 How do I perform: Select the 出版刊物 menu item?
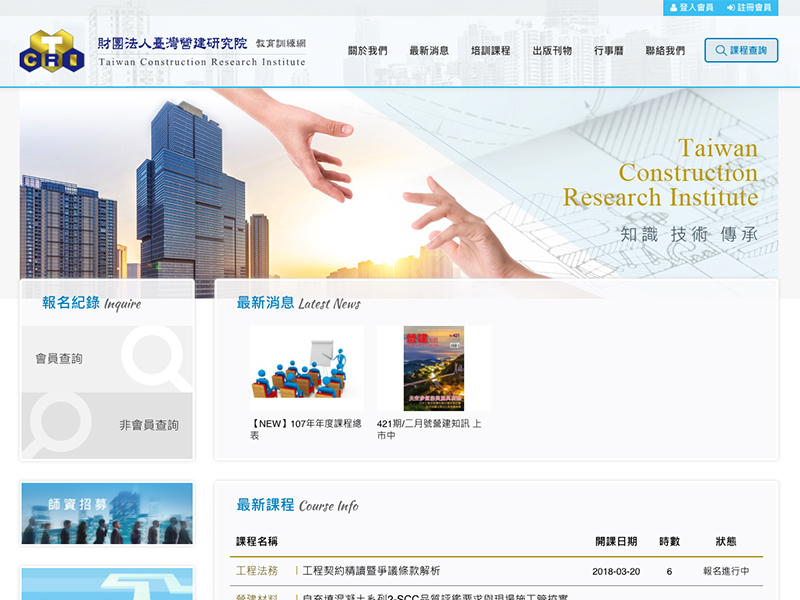[555, 48]
